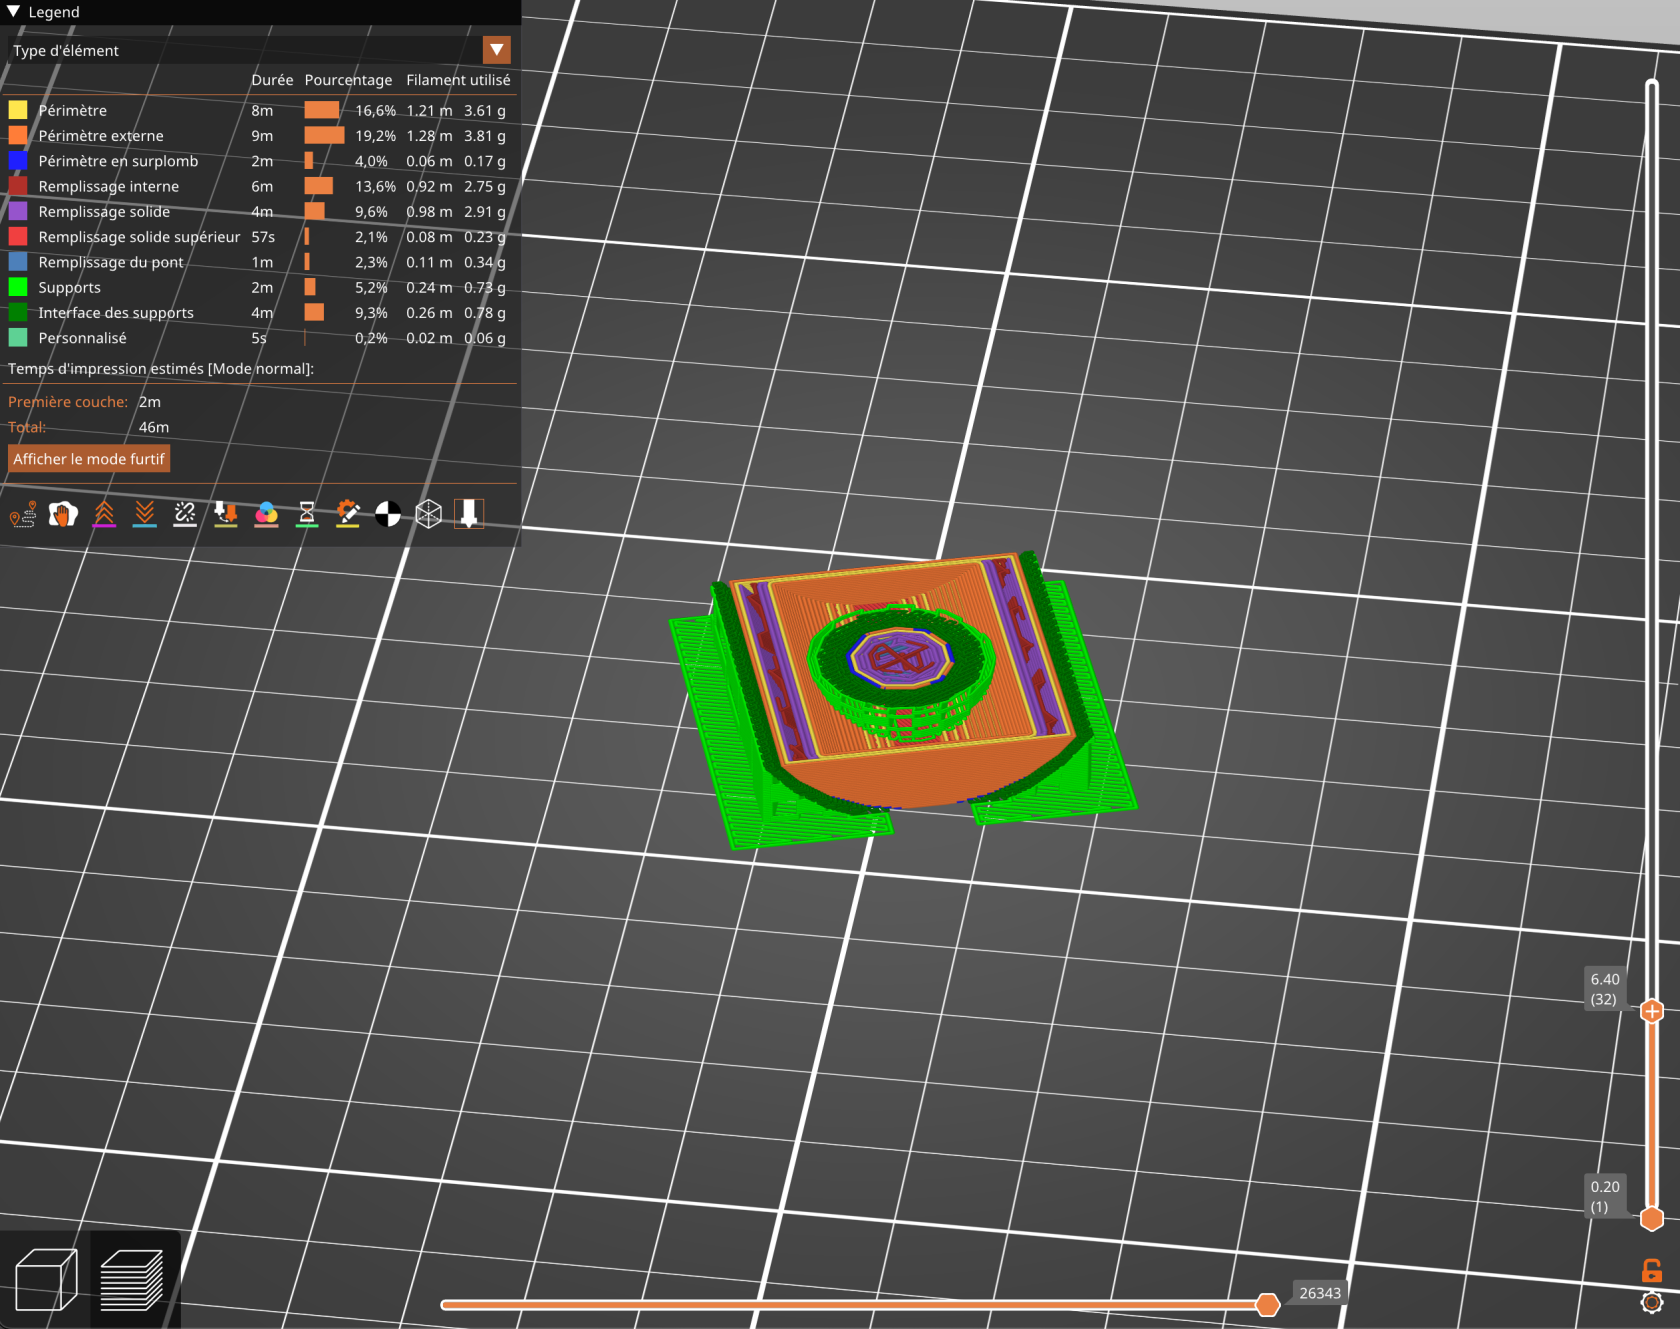Switch to 3D editor cube view
The width and height of the screenshot is (1680, 1329).
(x=46, y=1279)
